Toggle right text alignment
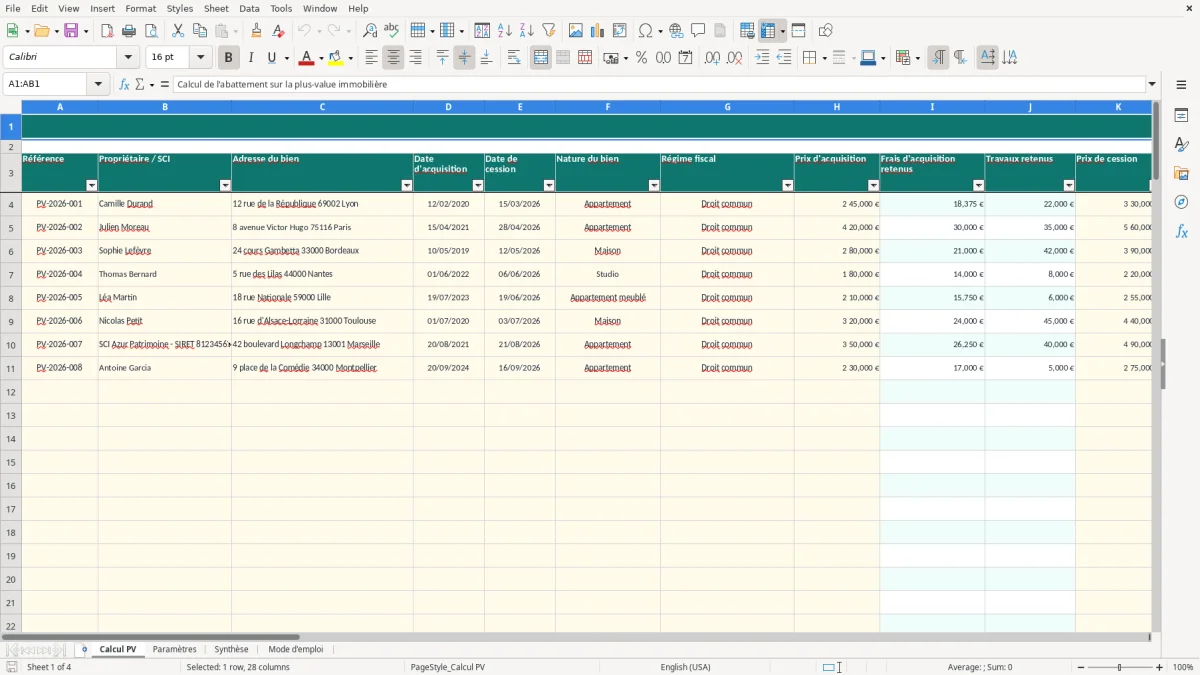 (x=415, y=58)
